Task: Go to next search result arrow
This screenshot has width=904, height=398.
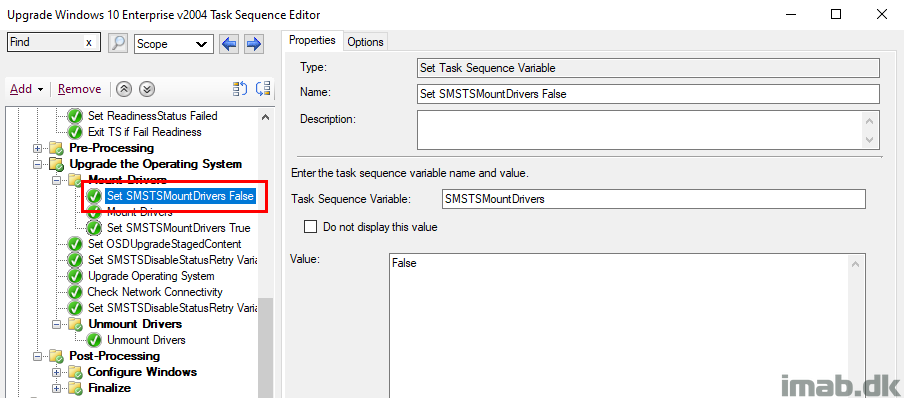Action: (x=254, y=43)
